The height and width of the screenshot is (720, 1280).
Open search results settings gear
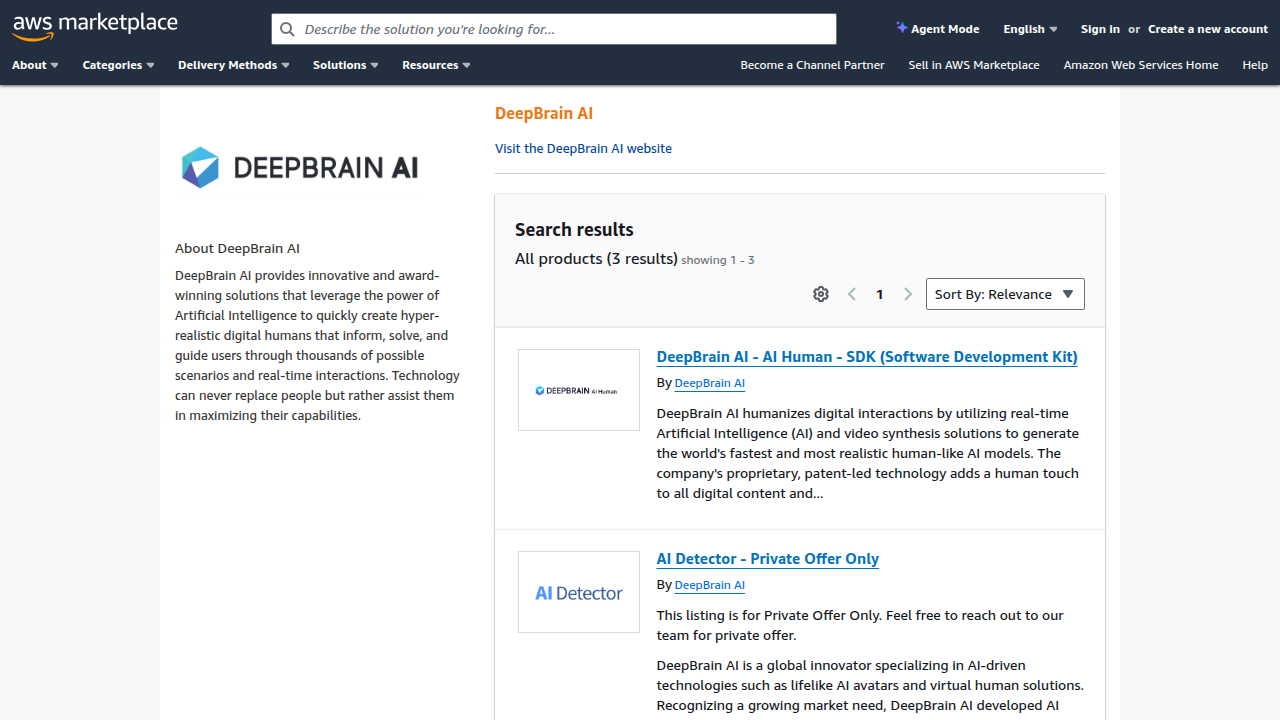point(821,294)
